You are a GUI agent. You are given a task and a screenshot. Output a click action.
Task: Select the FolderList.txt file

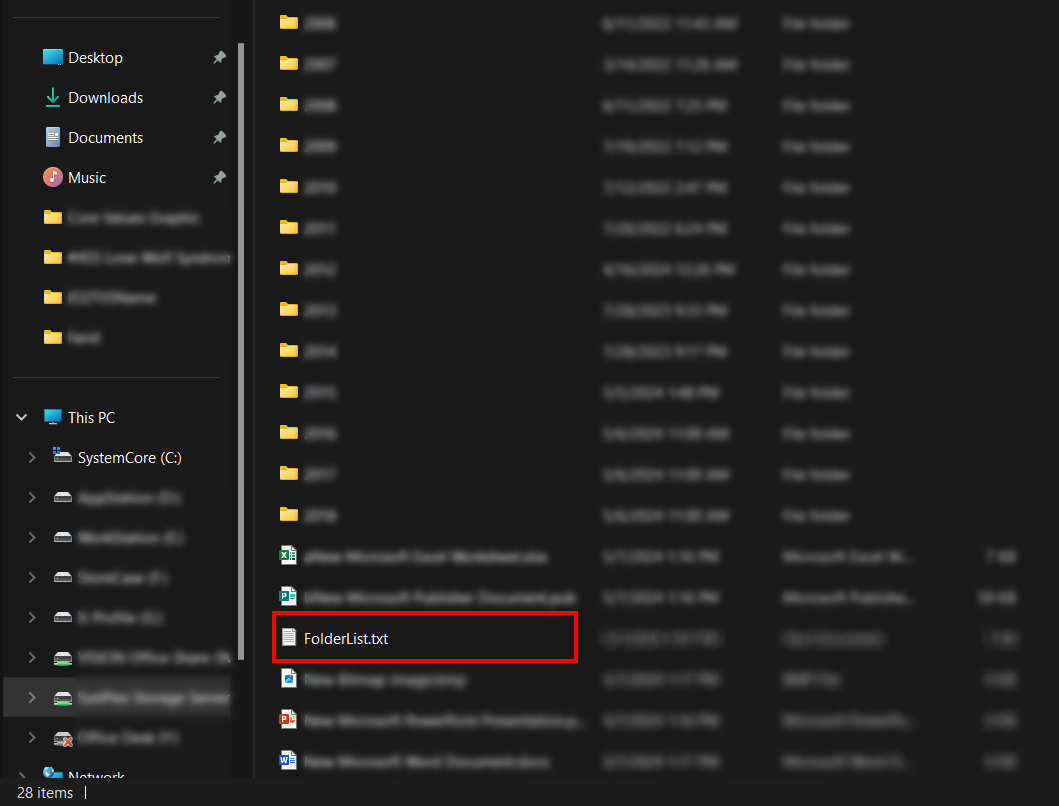click(346, 638)
